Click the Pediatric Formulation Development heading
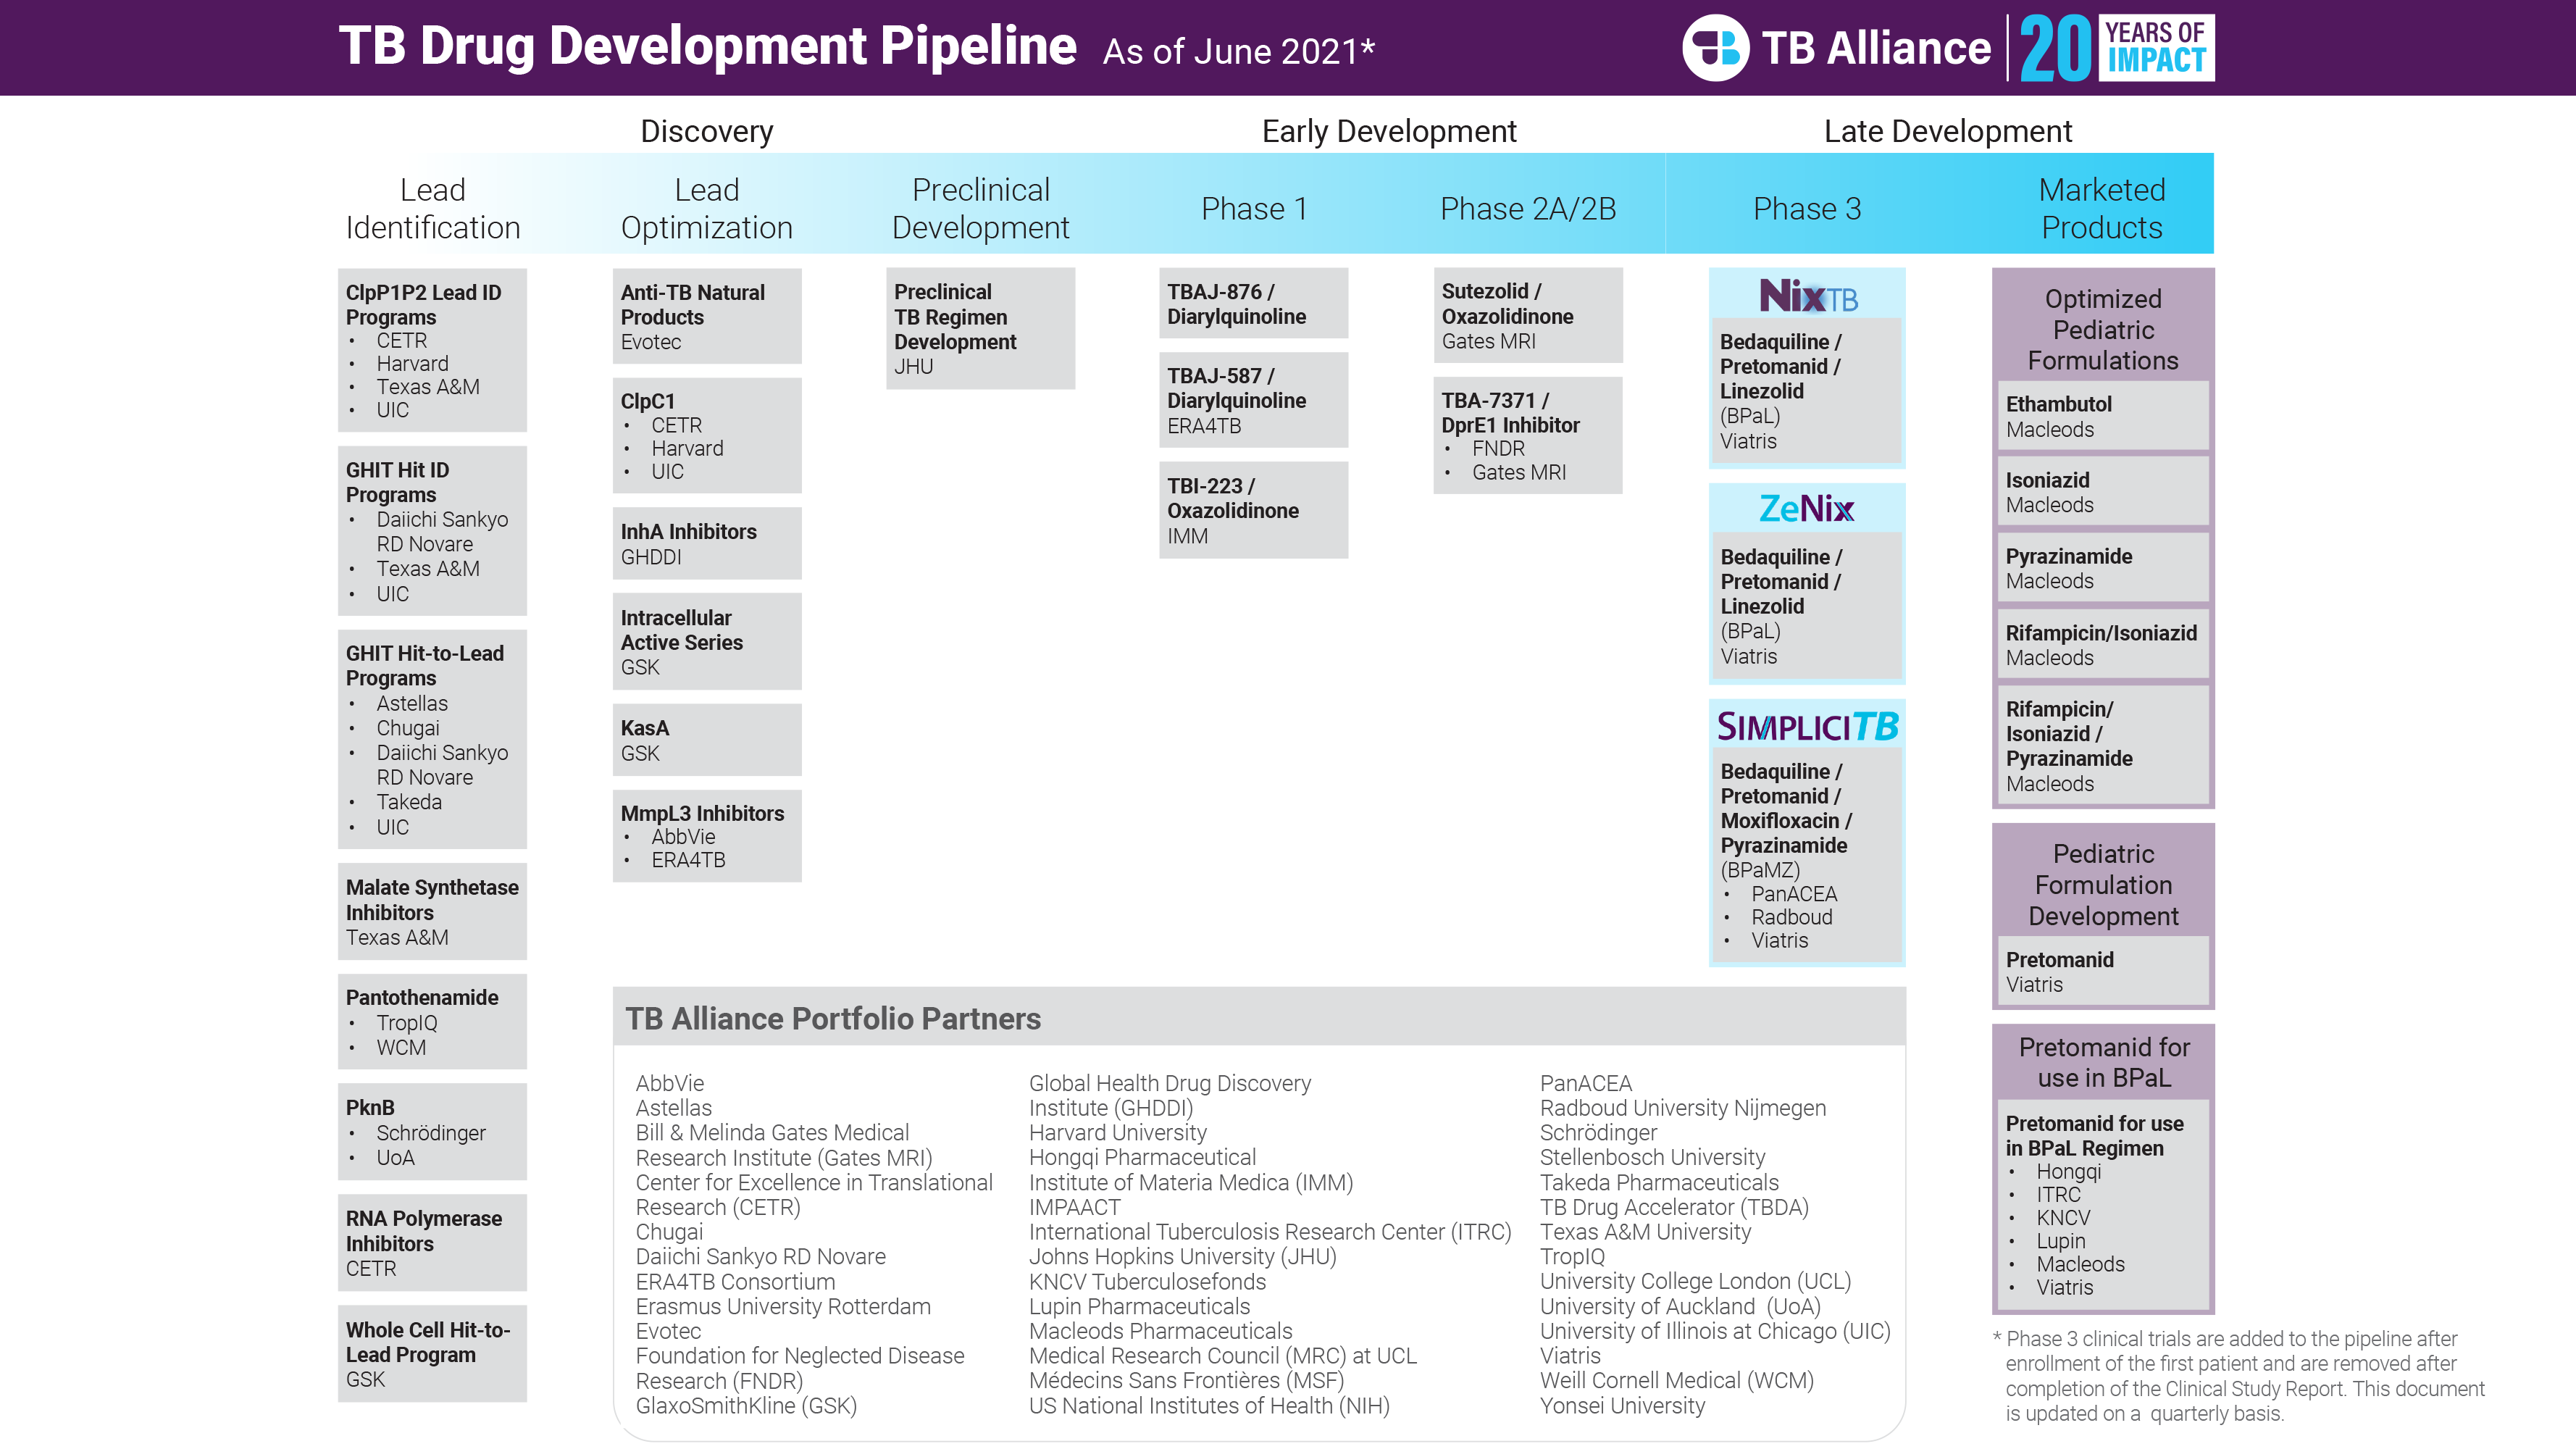Screen dimensions: 2576x1449 click(2103, 884)
